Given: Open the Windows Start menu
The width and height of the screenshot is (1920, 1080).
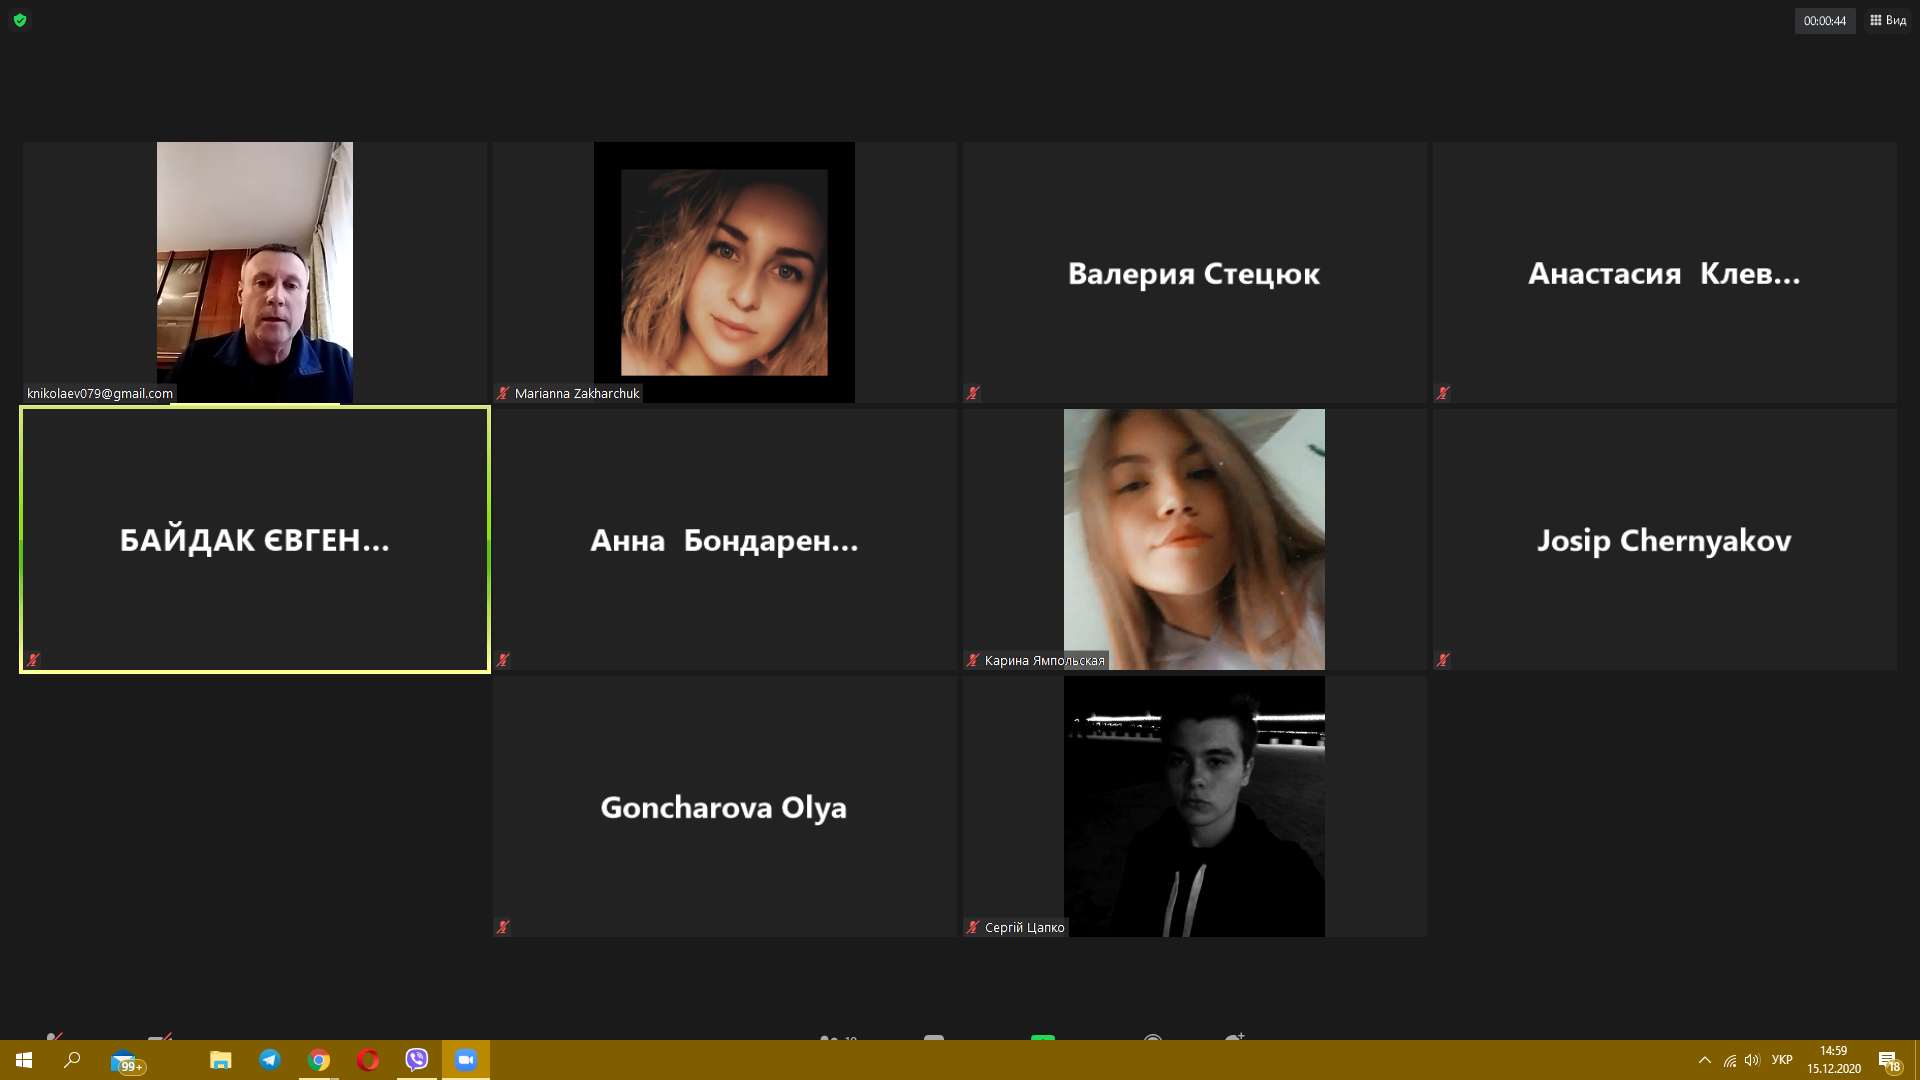Looking at the screenshot, I should click(24, 1060).
